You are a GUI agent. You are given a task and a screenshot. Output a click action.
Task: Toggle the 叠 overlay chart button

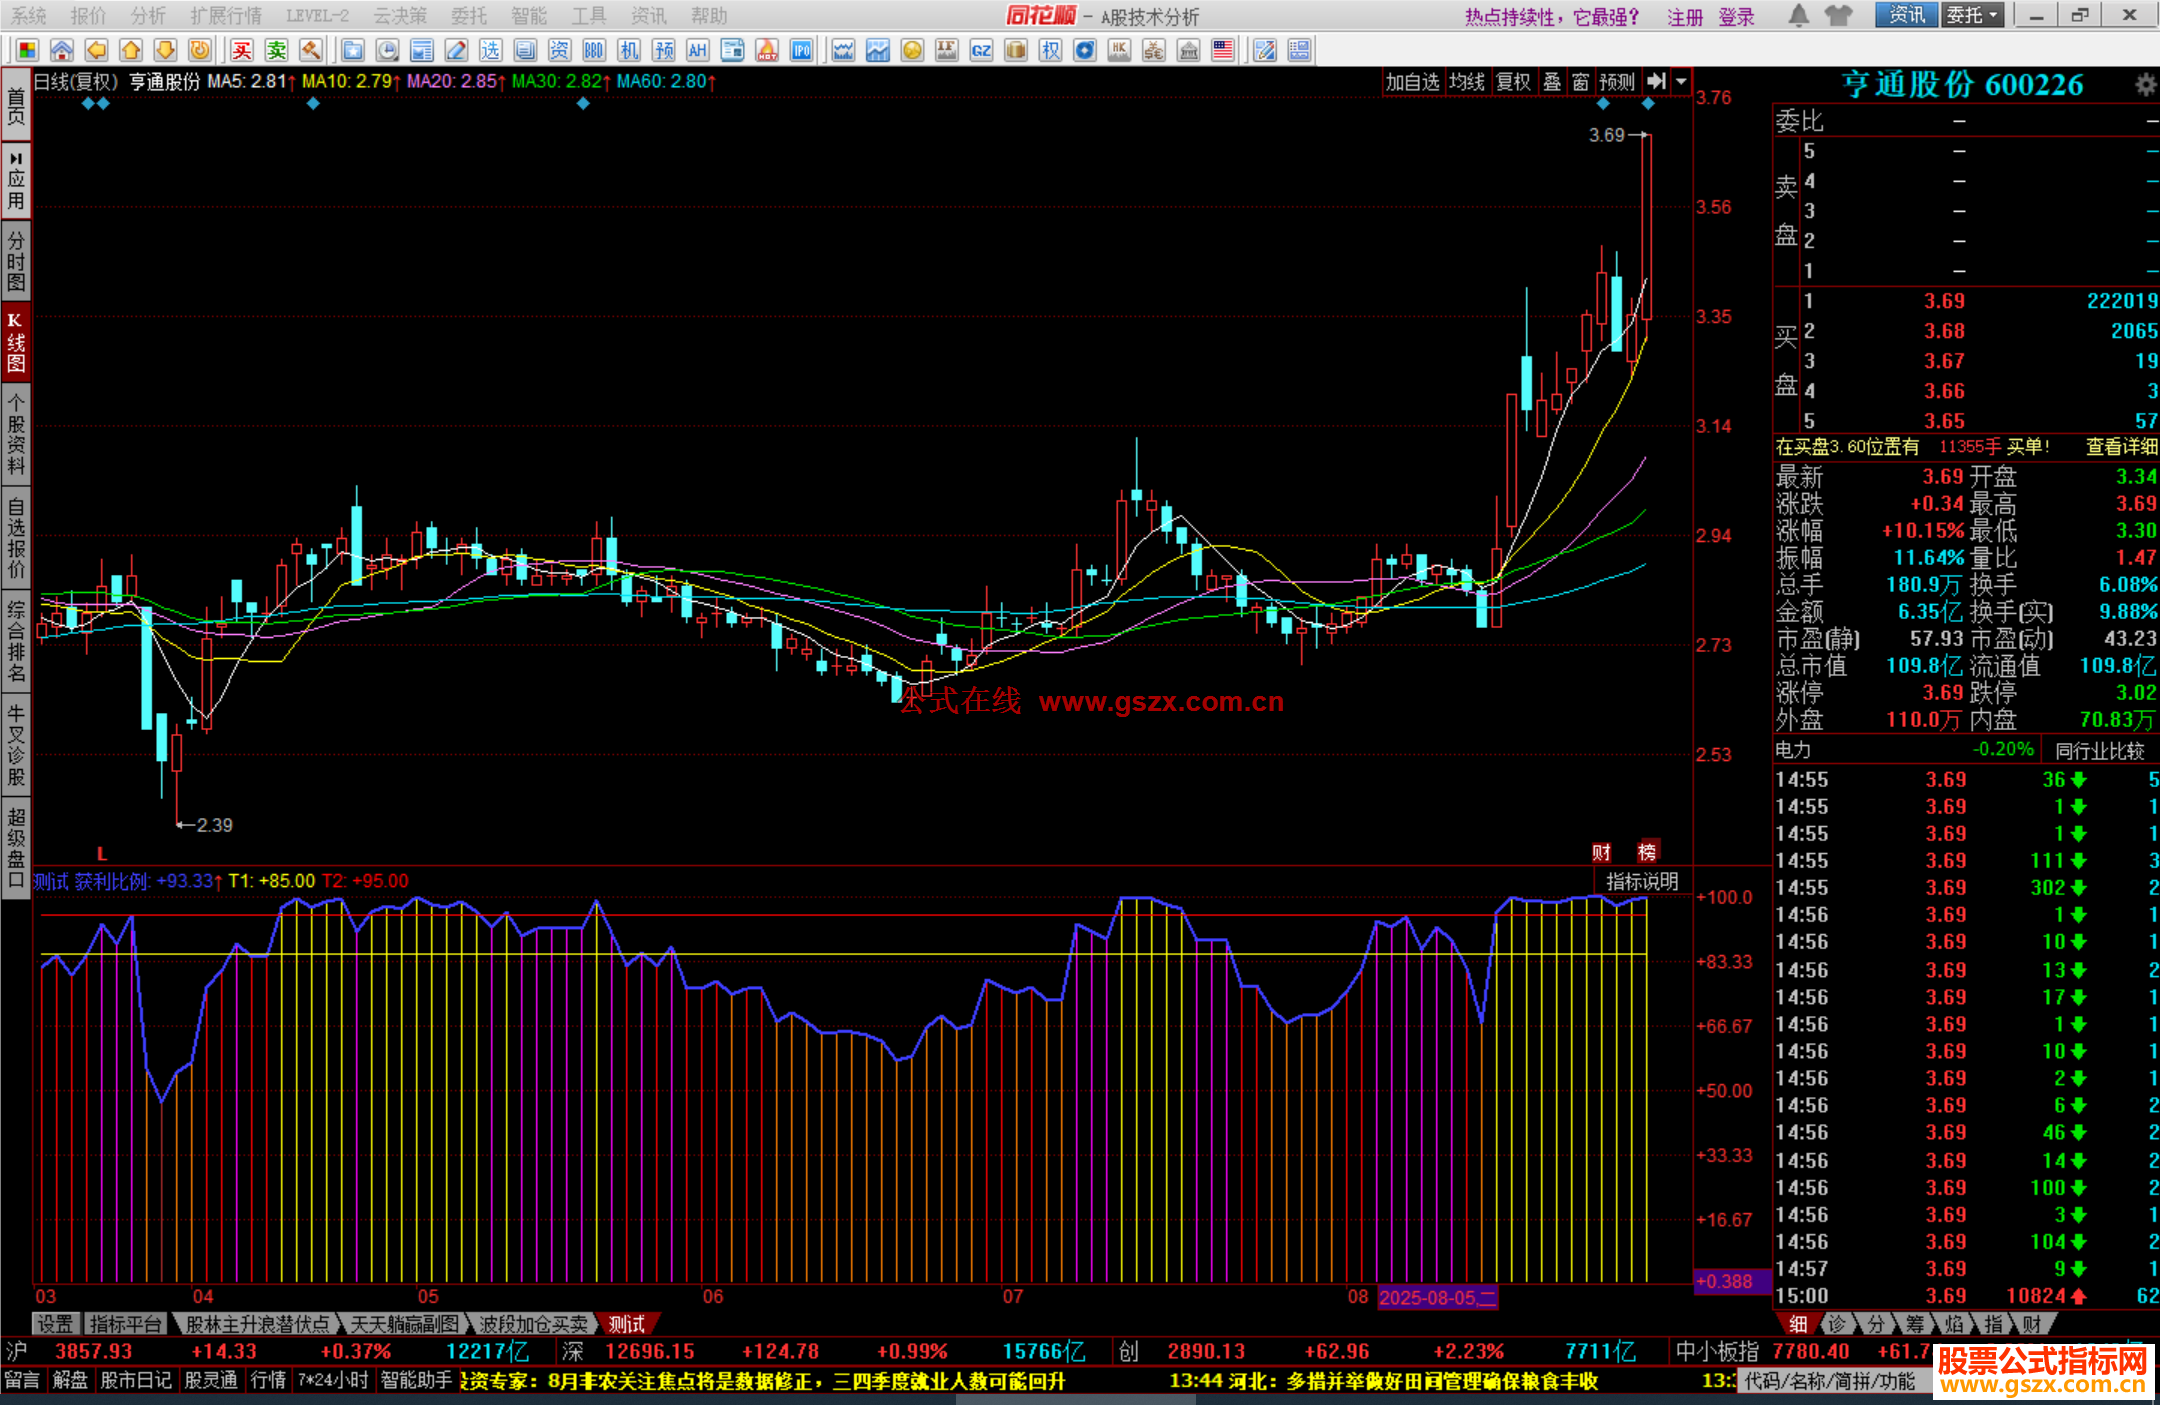click(1552, 82)
